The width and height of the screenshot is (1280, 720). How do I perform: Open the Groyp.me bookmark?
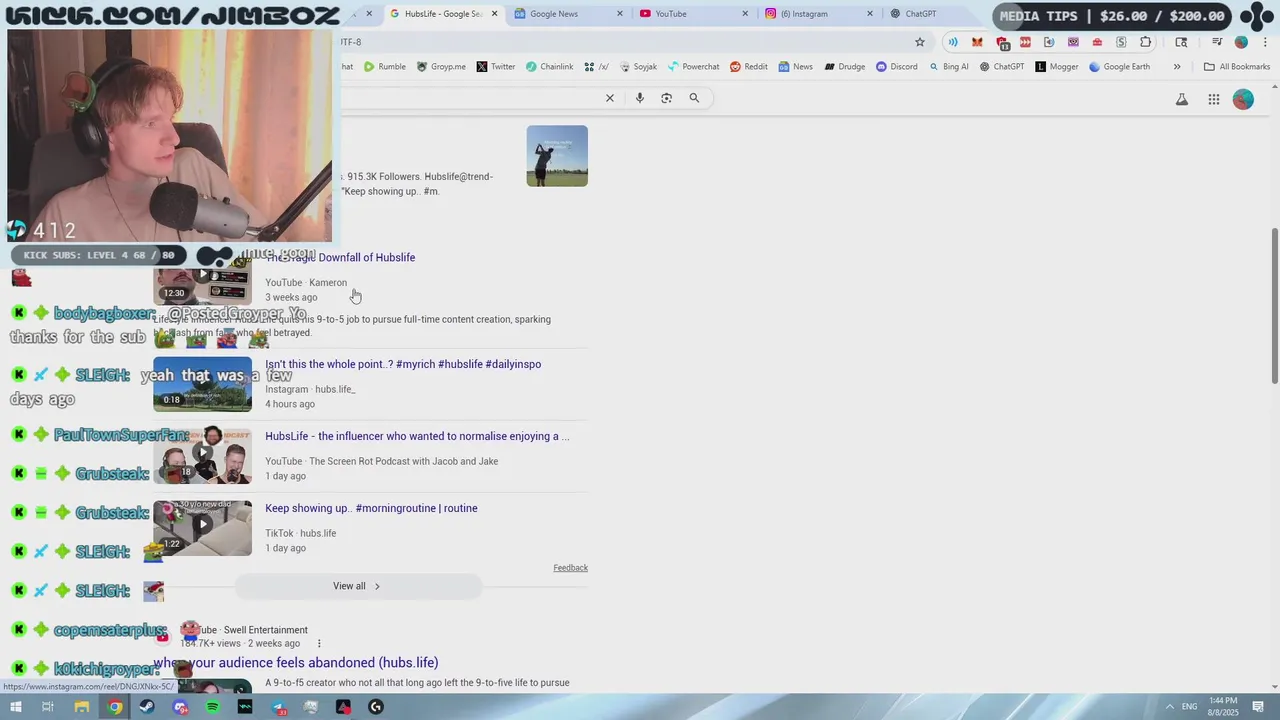click(x=441, y=67)
